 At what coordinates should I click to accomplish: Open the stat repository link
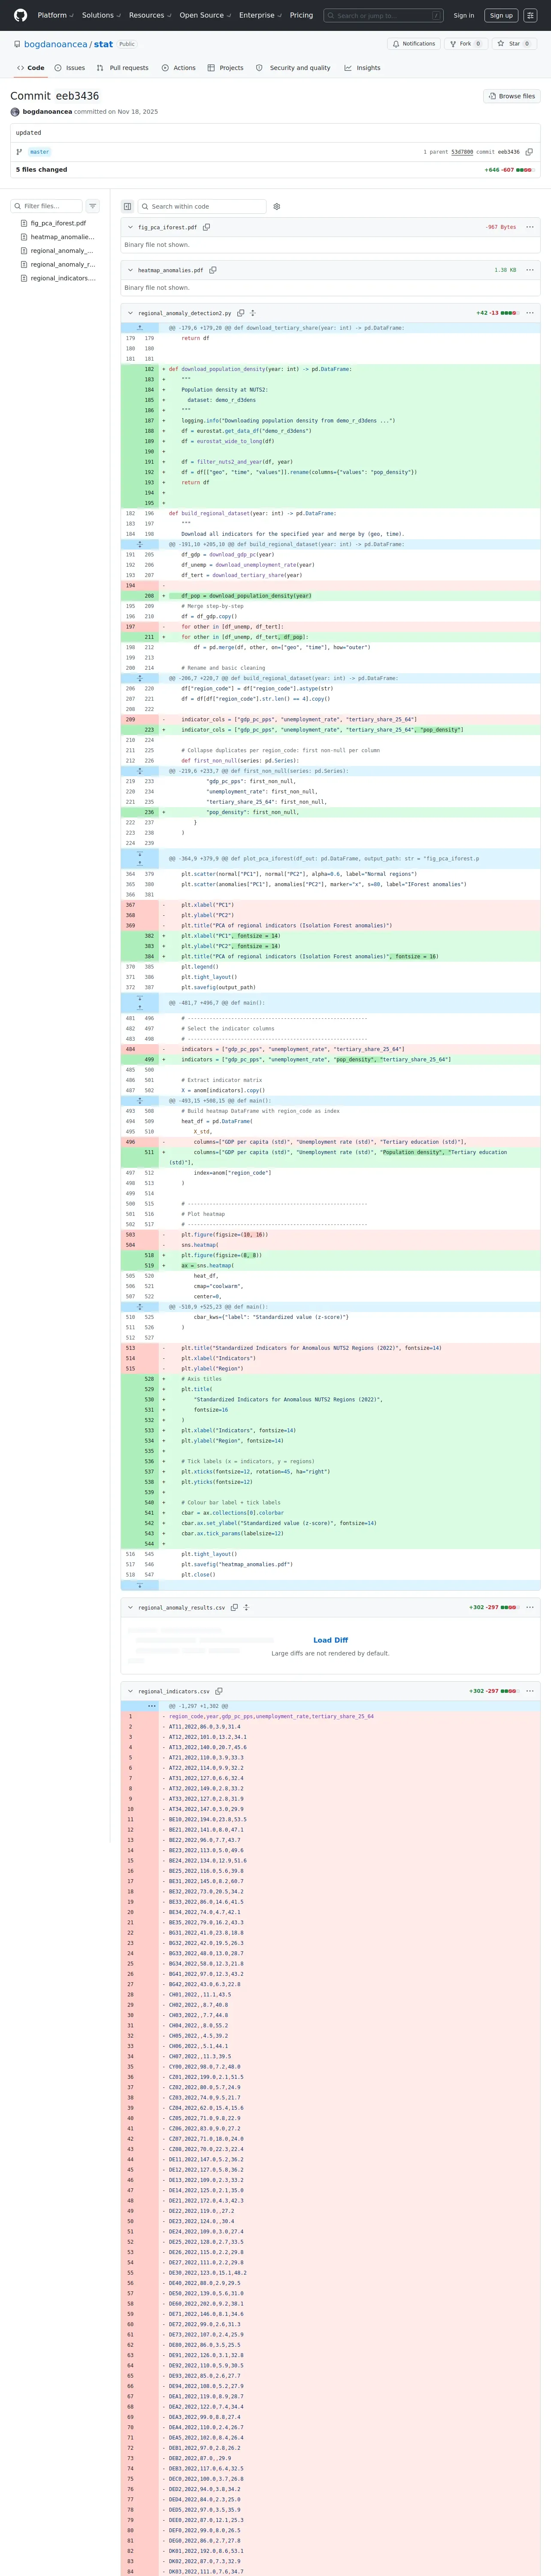click(x=103, y=44)
